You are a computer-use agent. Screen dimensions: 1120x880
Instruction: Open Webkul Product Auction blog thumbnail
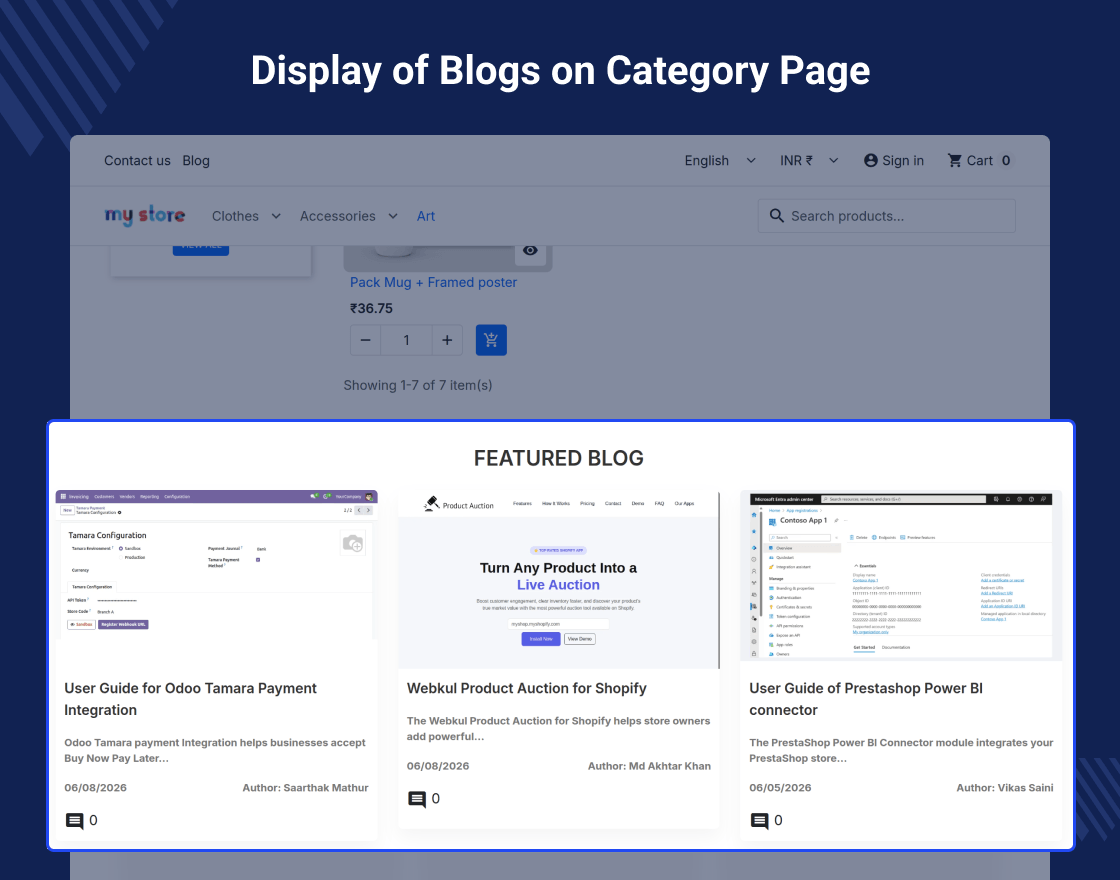pyautogui.click(x=559, y=579)
